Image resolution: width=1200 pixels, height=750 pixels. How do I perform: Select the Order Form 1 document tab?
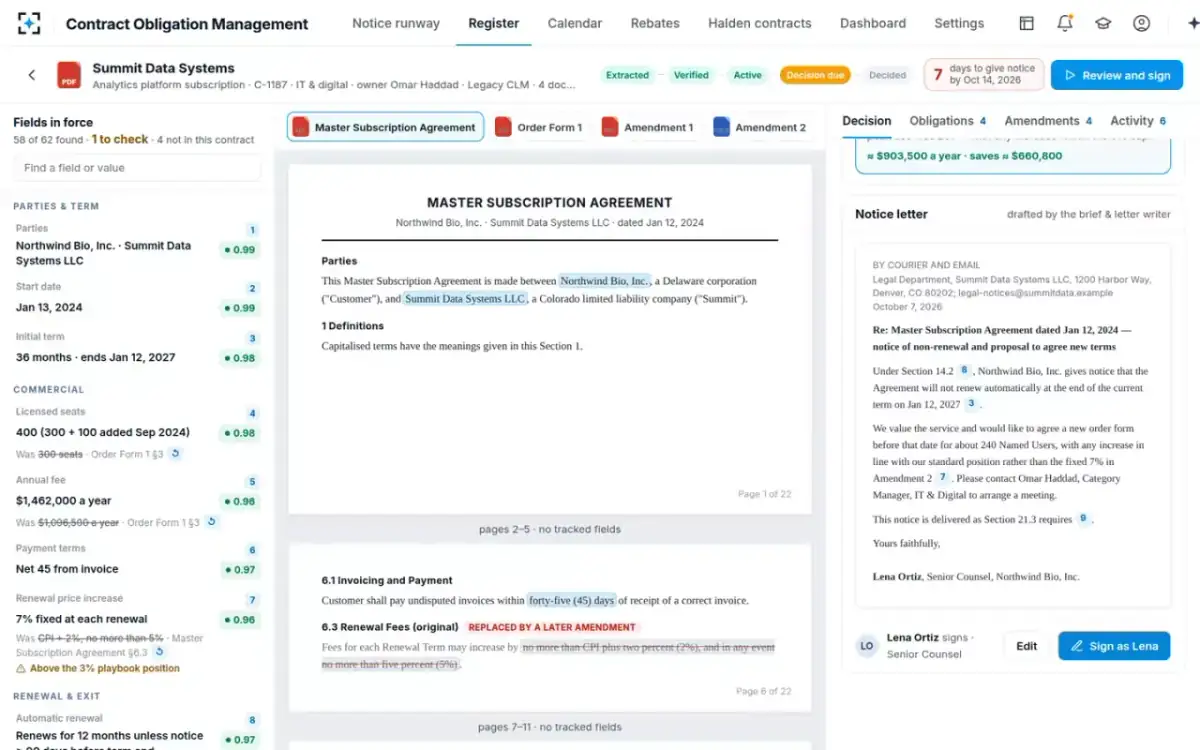538,127
